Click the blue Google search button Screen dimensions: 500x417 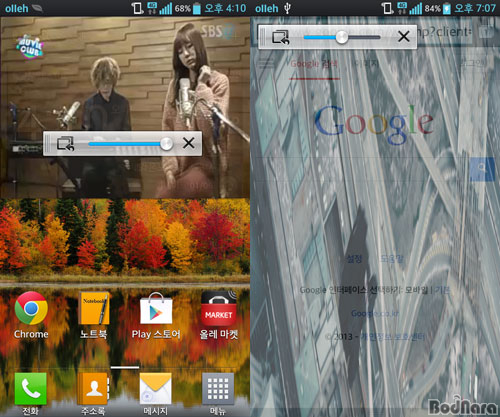click(x=482, y=169)
